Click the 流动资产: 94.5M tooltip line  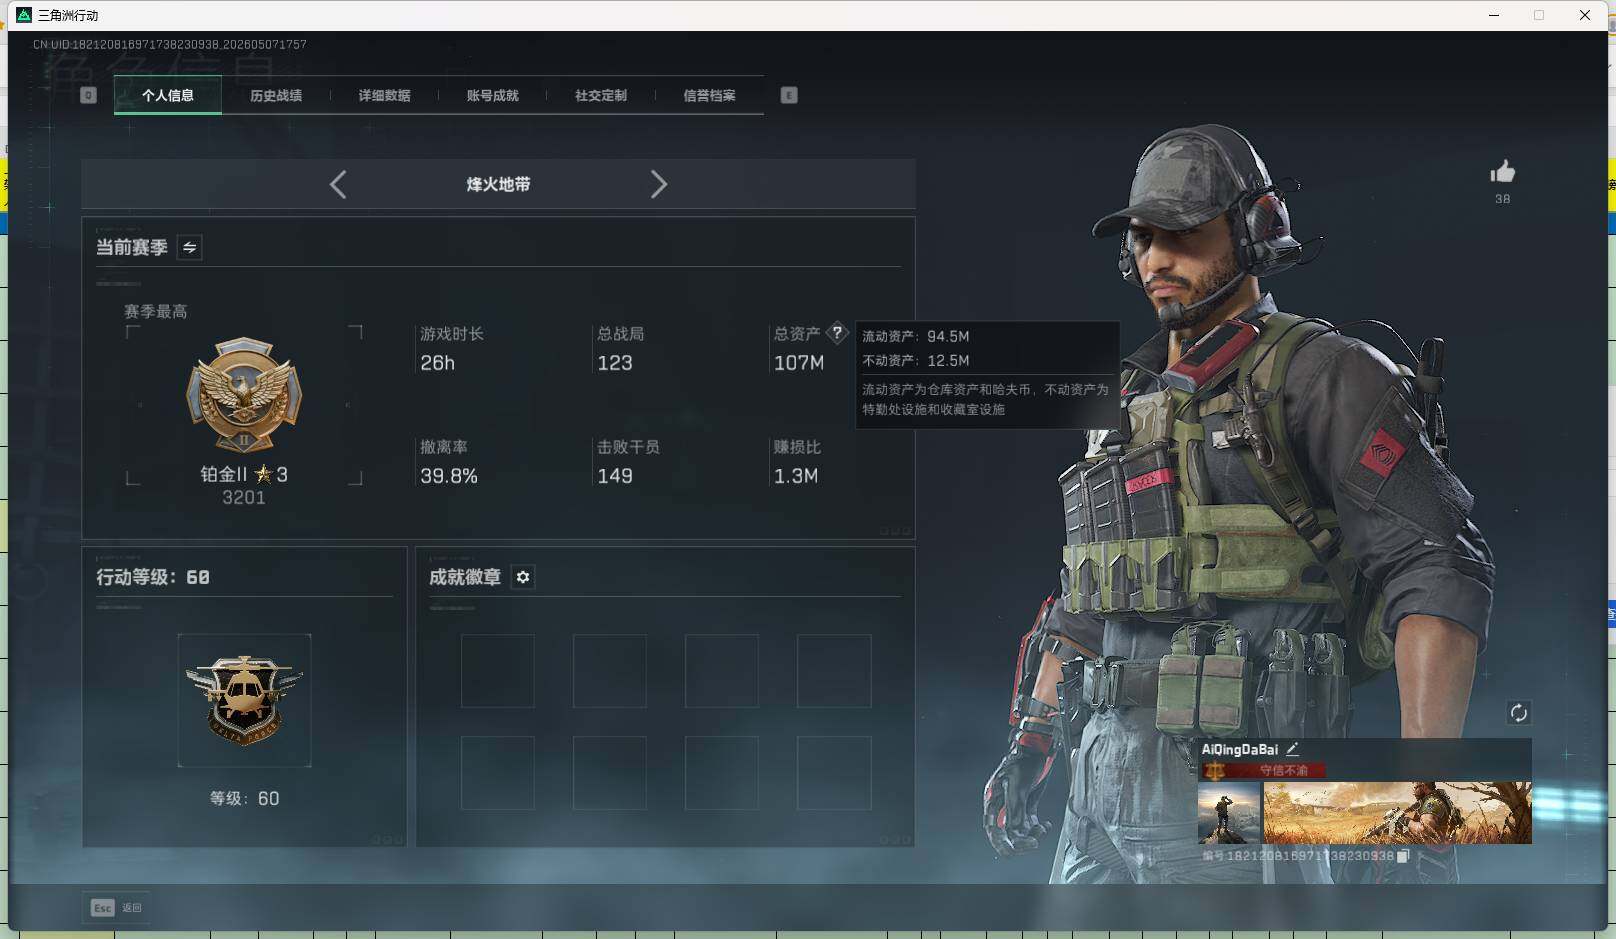(916, 336)
